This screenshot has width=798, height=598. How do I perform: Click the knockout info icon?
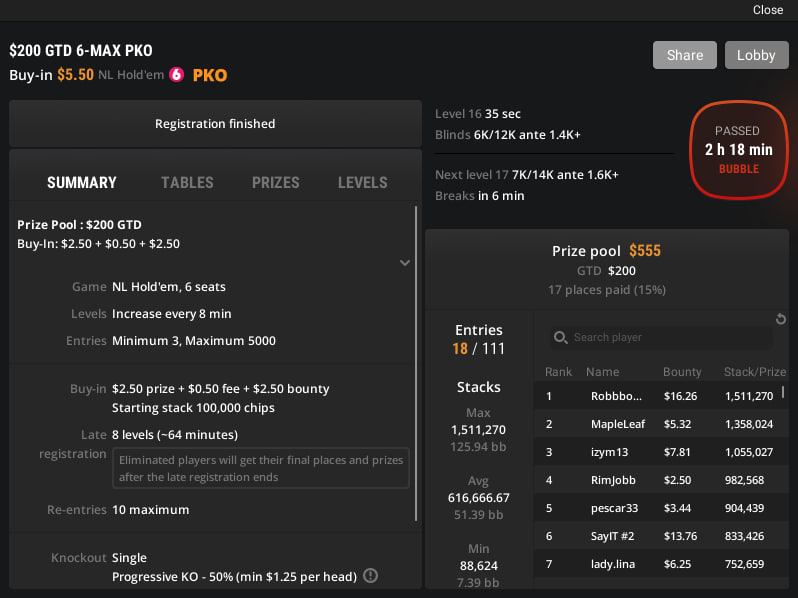click(x=370, y=575)
